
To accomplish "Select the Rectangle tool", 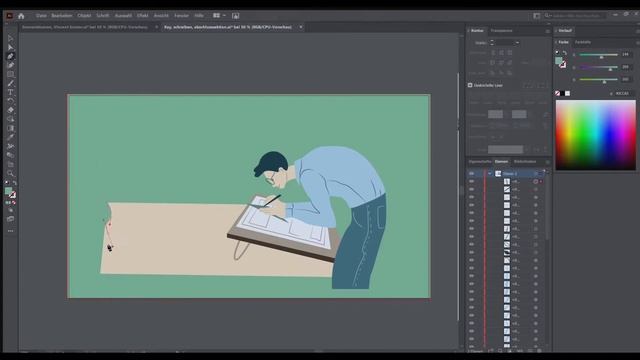I will pyautogui.click(x=11, y=74).
